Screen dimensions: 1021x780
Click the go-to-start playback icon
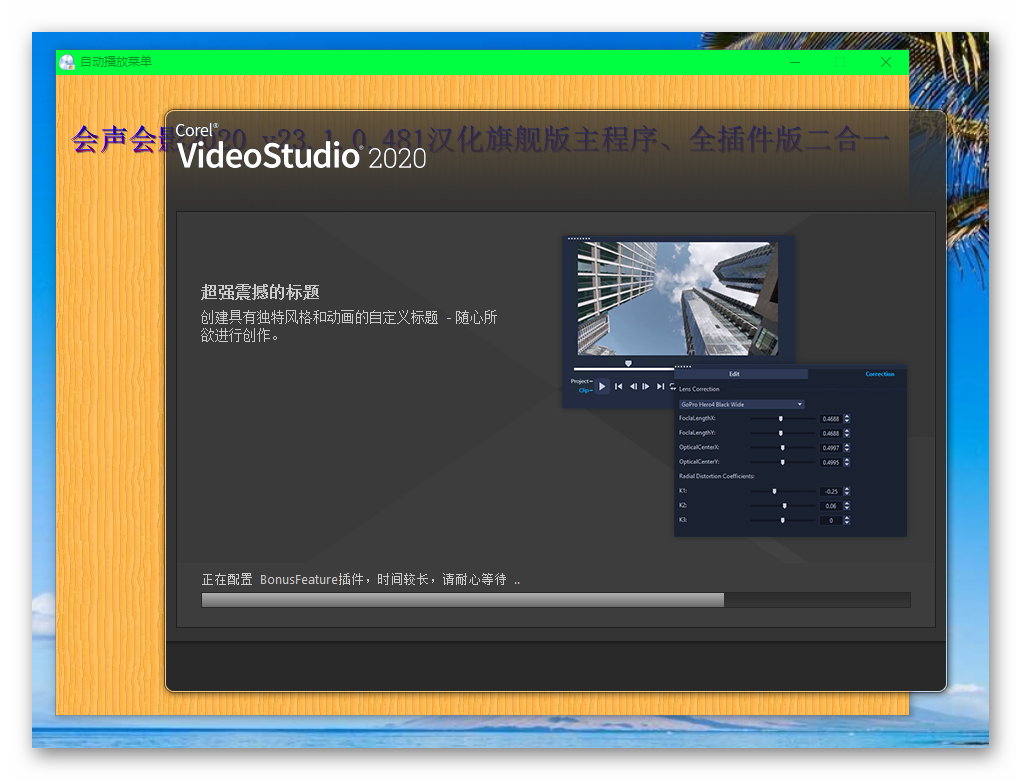pyautogui.click(x=619, y=386)
